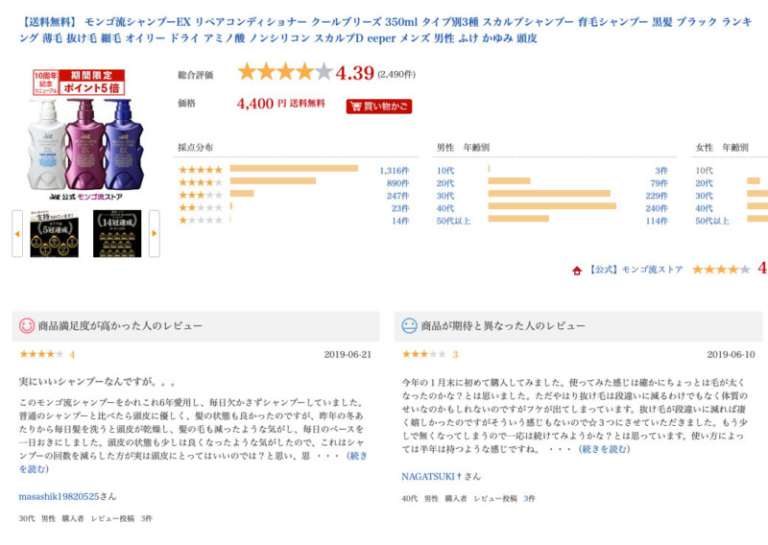Open the 14冠達成 thumbnail image
This screenshot has width=768, height=545.
click(117, 234)
